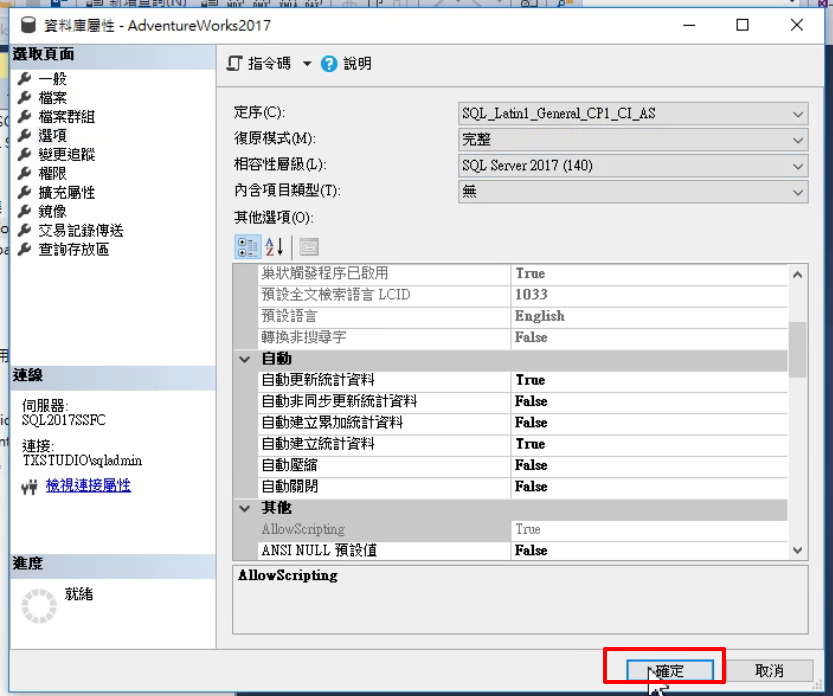This screenshot has width=833, height=696.
Task: Select the 選項 page
Action: [x=53, y=135]
